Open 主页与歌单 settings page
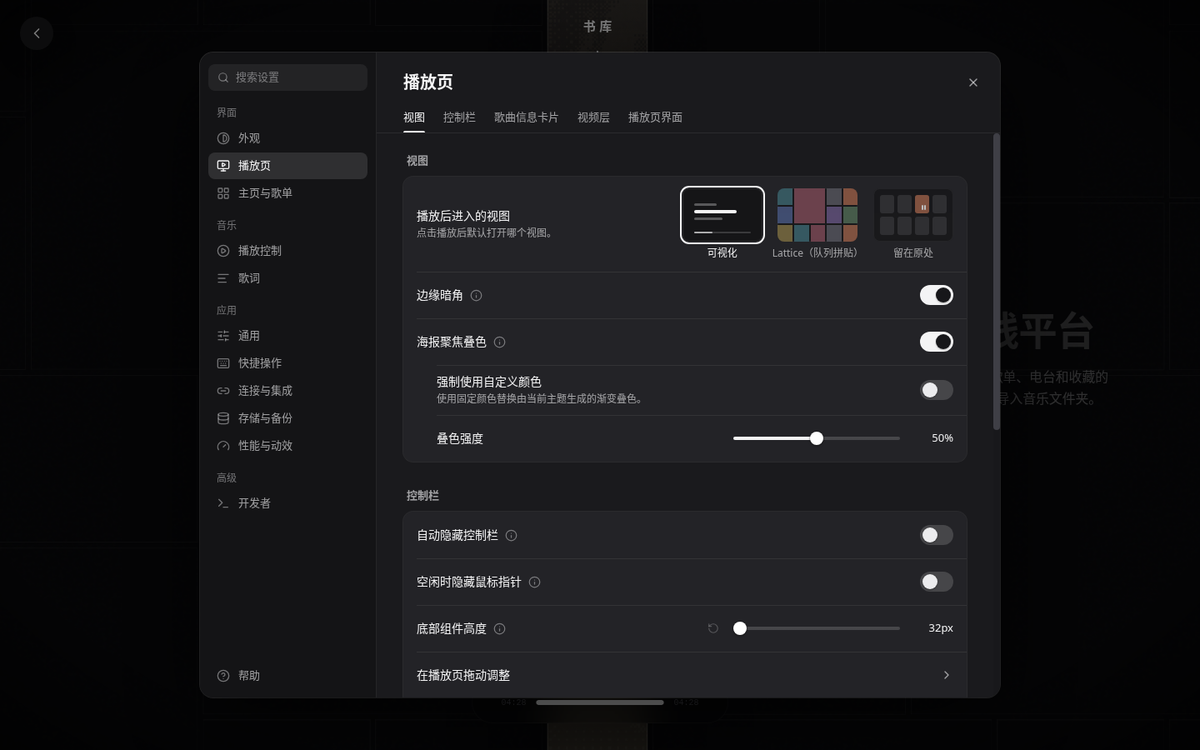This screenshot has width=1200, height=750. coord(288,193)
